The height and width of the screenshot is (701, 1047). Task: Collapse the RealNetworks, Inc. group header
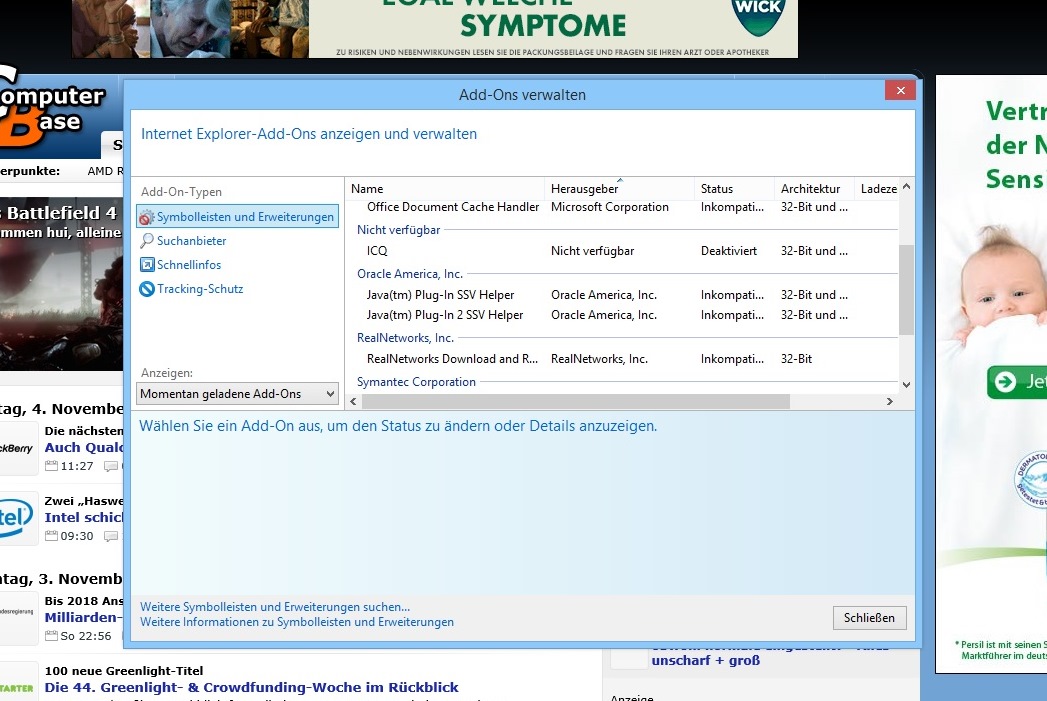405,338
